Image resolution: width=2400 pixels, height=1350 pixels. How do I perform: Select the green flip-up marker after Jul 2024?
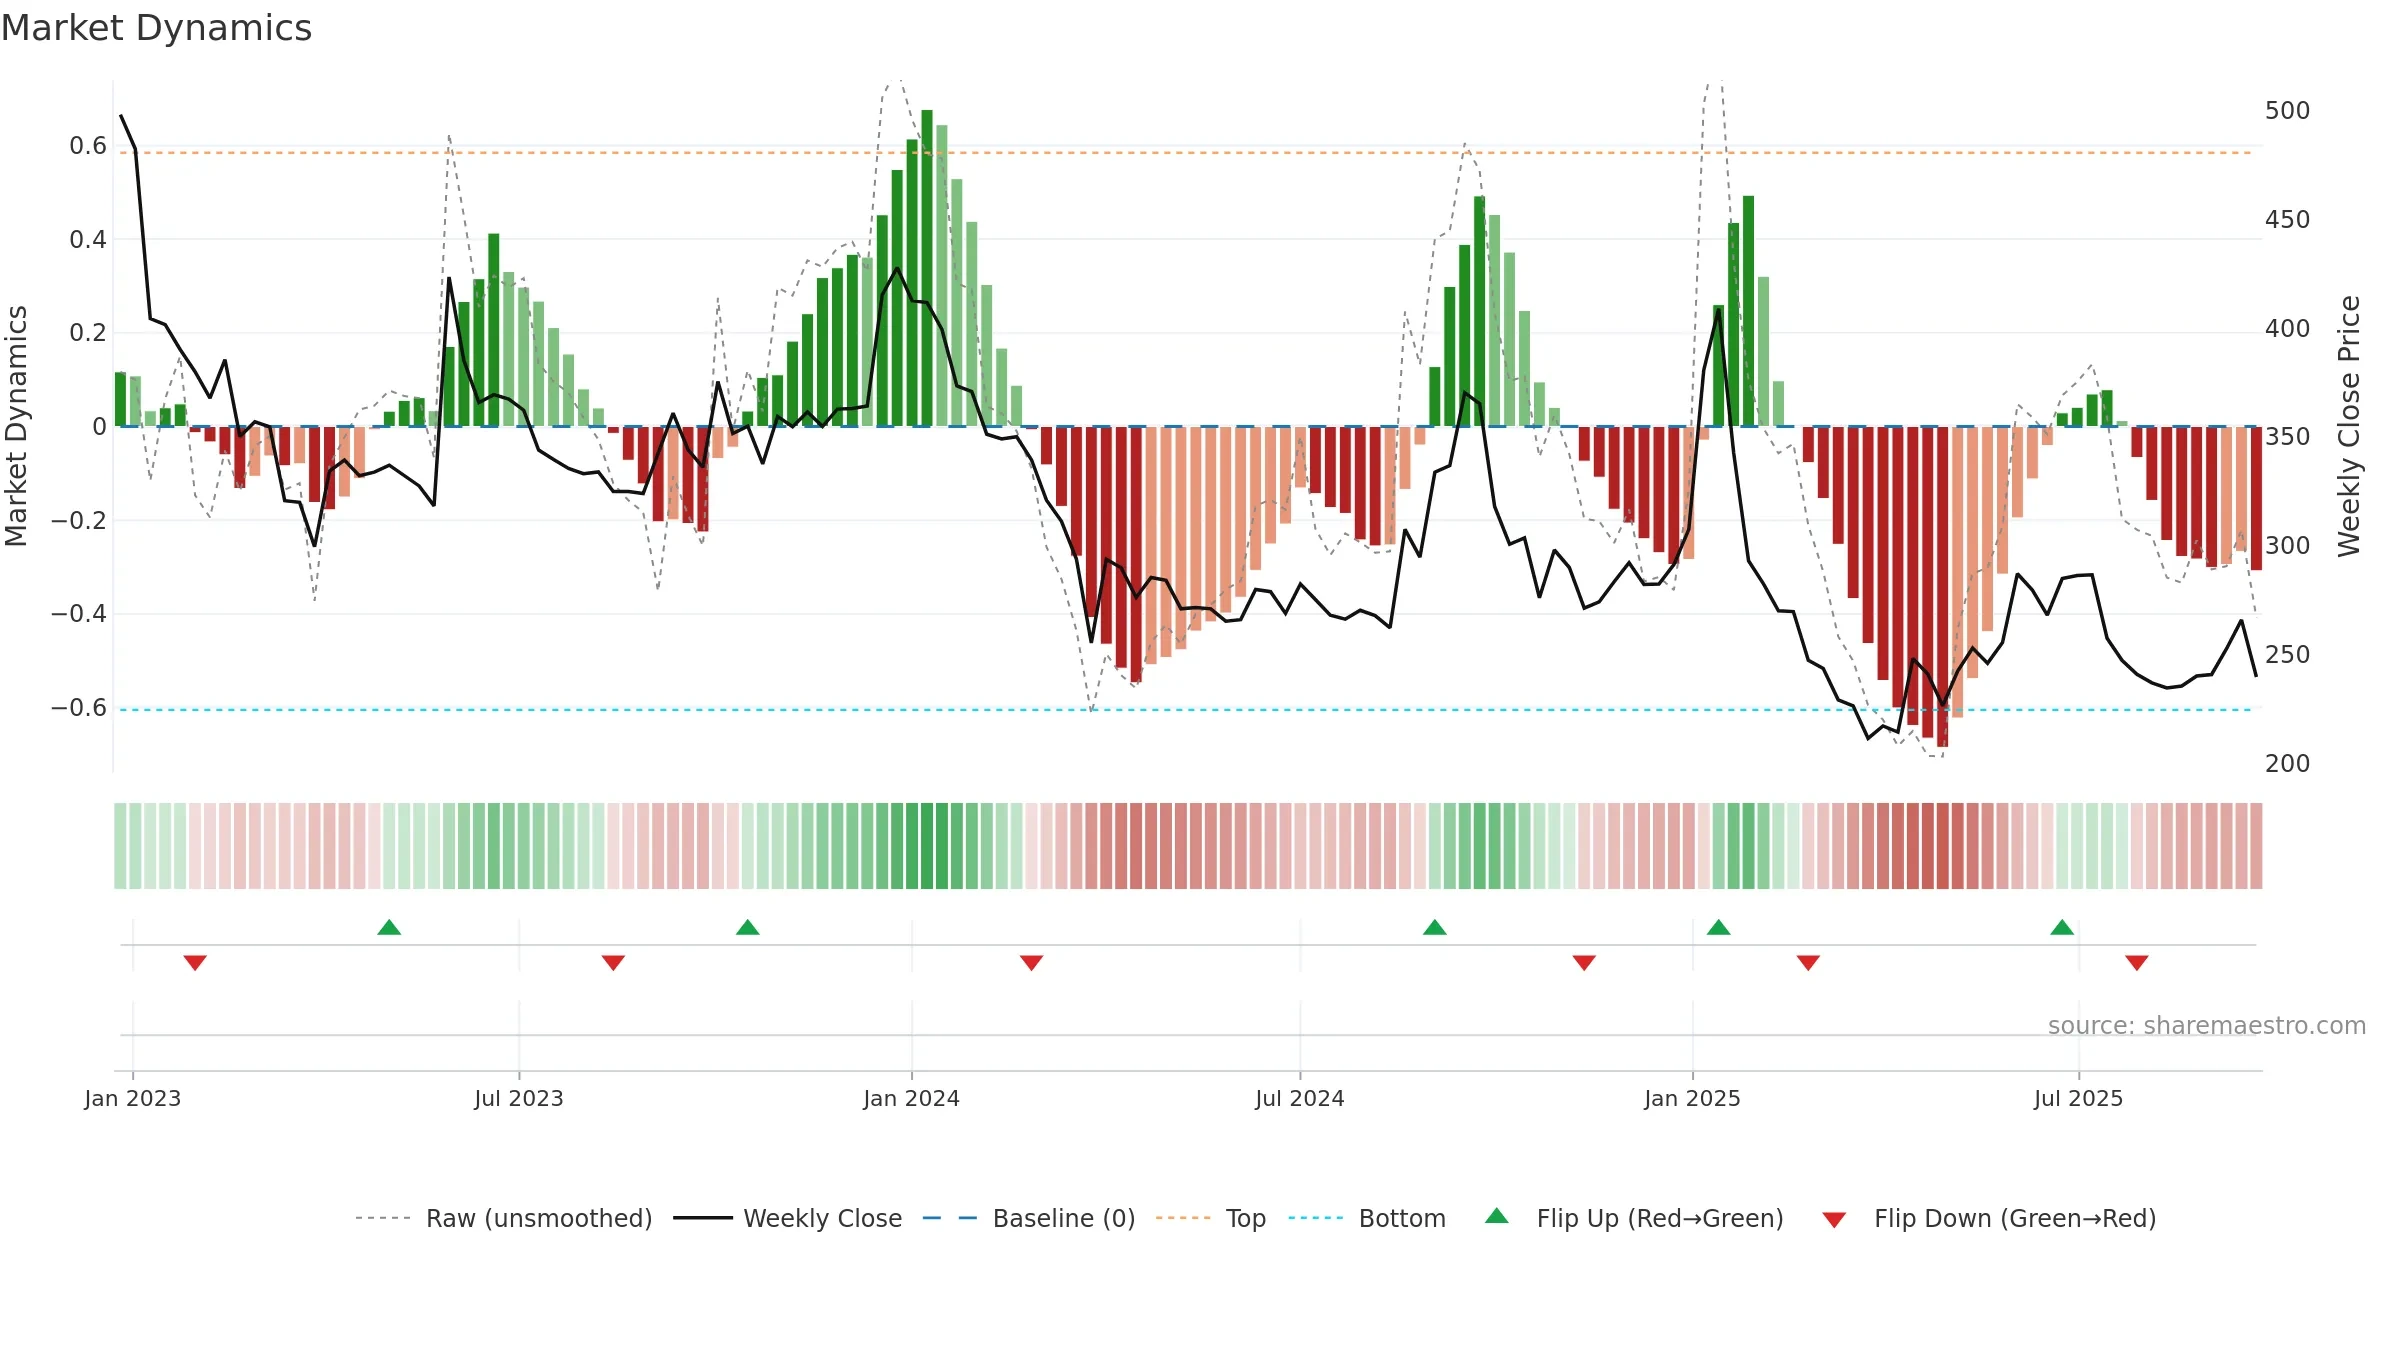[1434, 927]
